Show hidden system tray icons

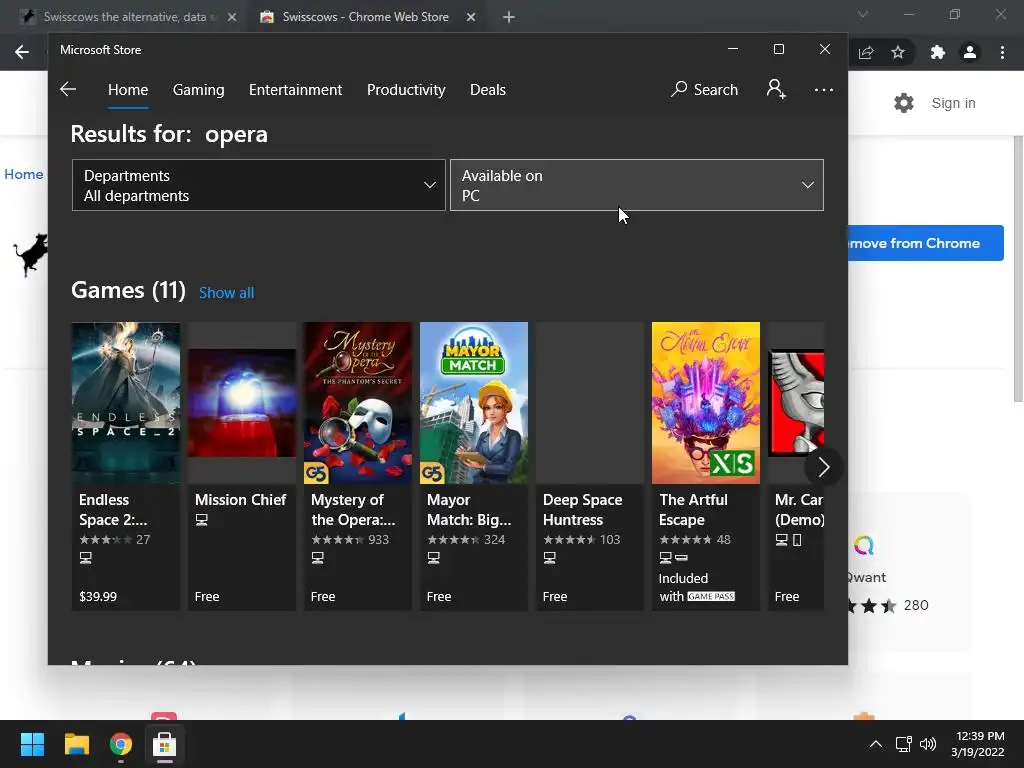click(x=876, y=744)
